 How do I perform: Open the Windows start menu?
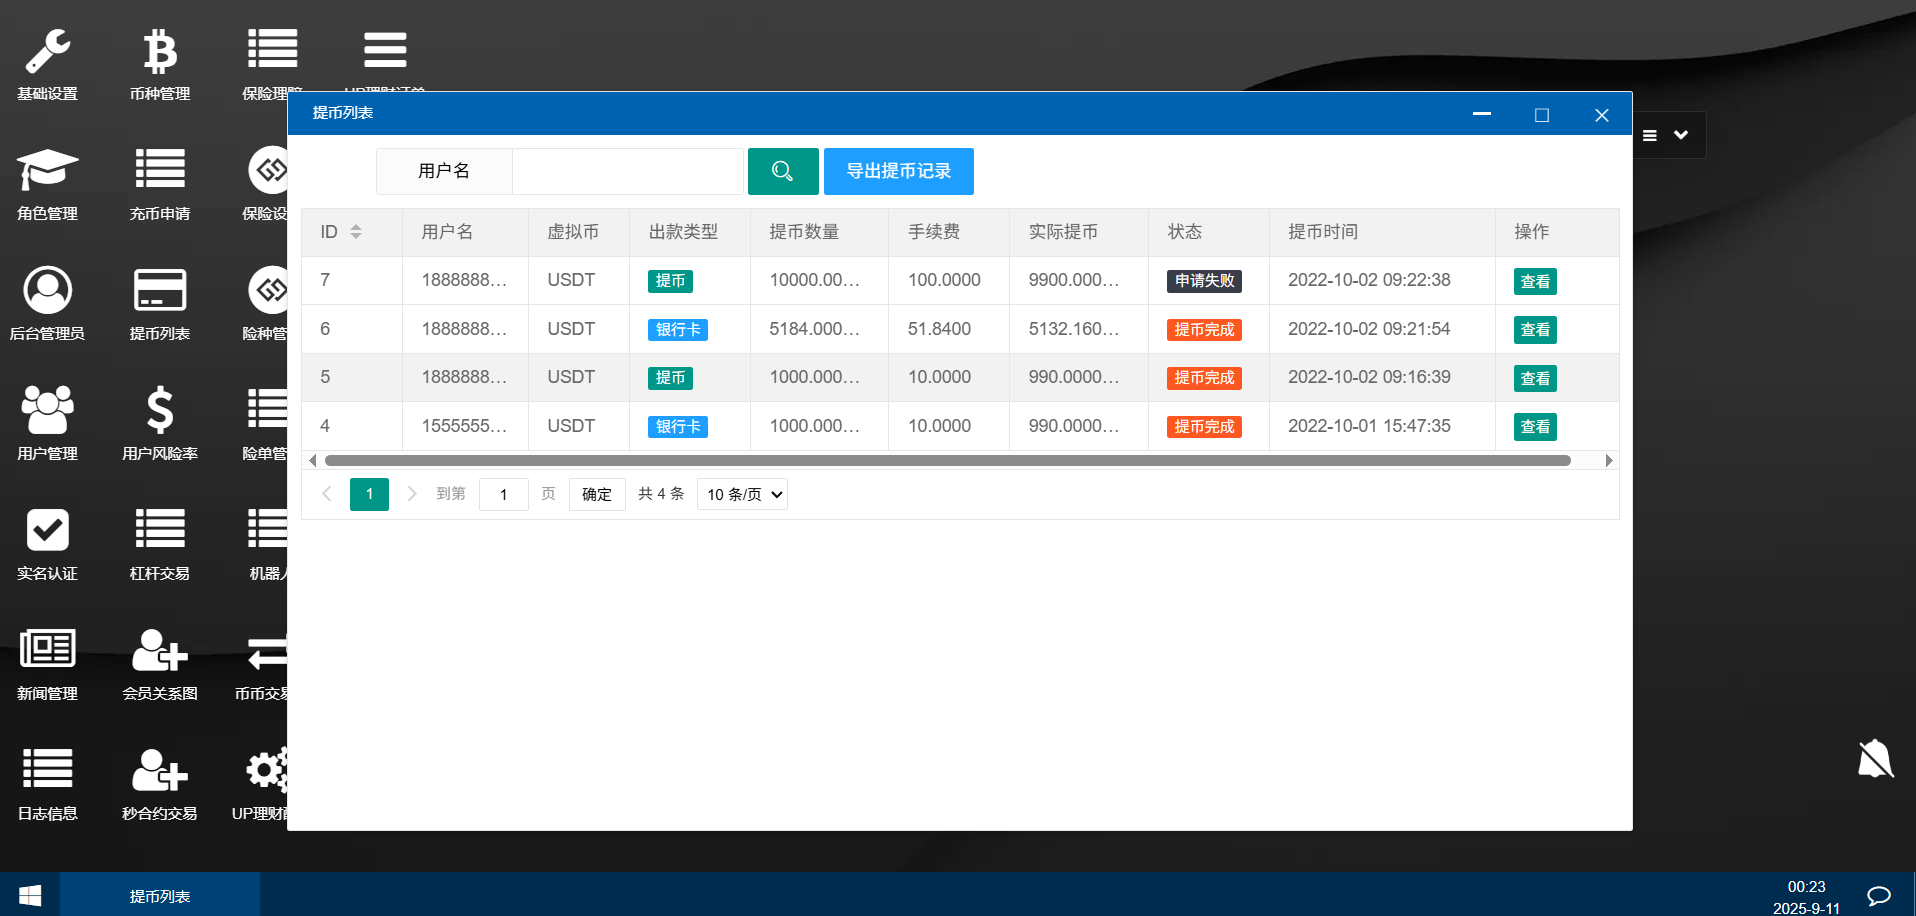[30, 895]
